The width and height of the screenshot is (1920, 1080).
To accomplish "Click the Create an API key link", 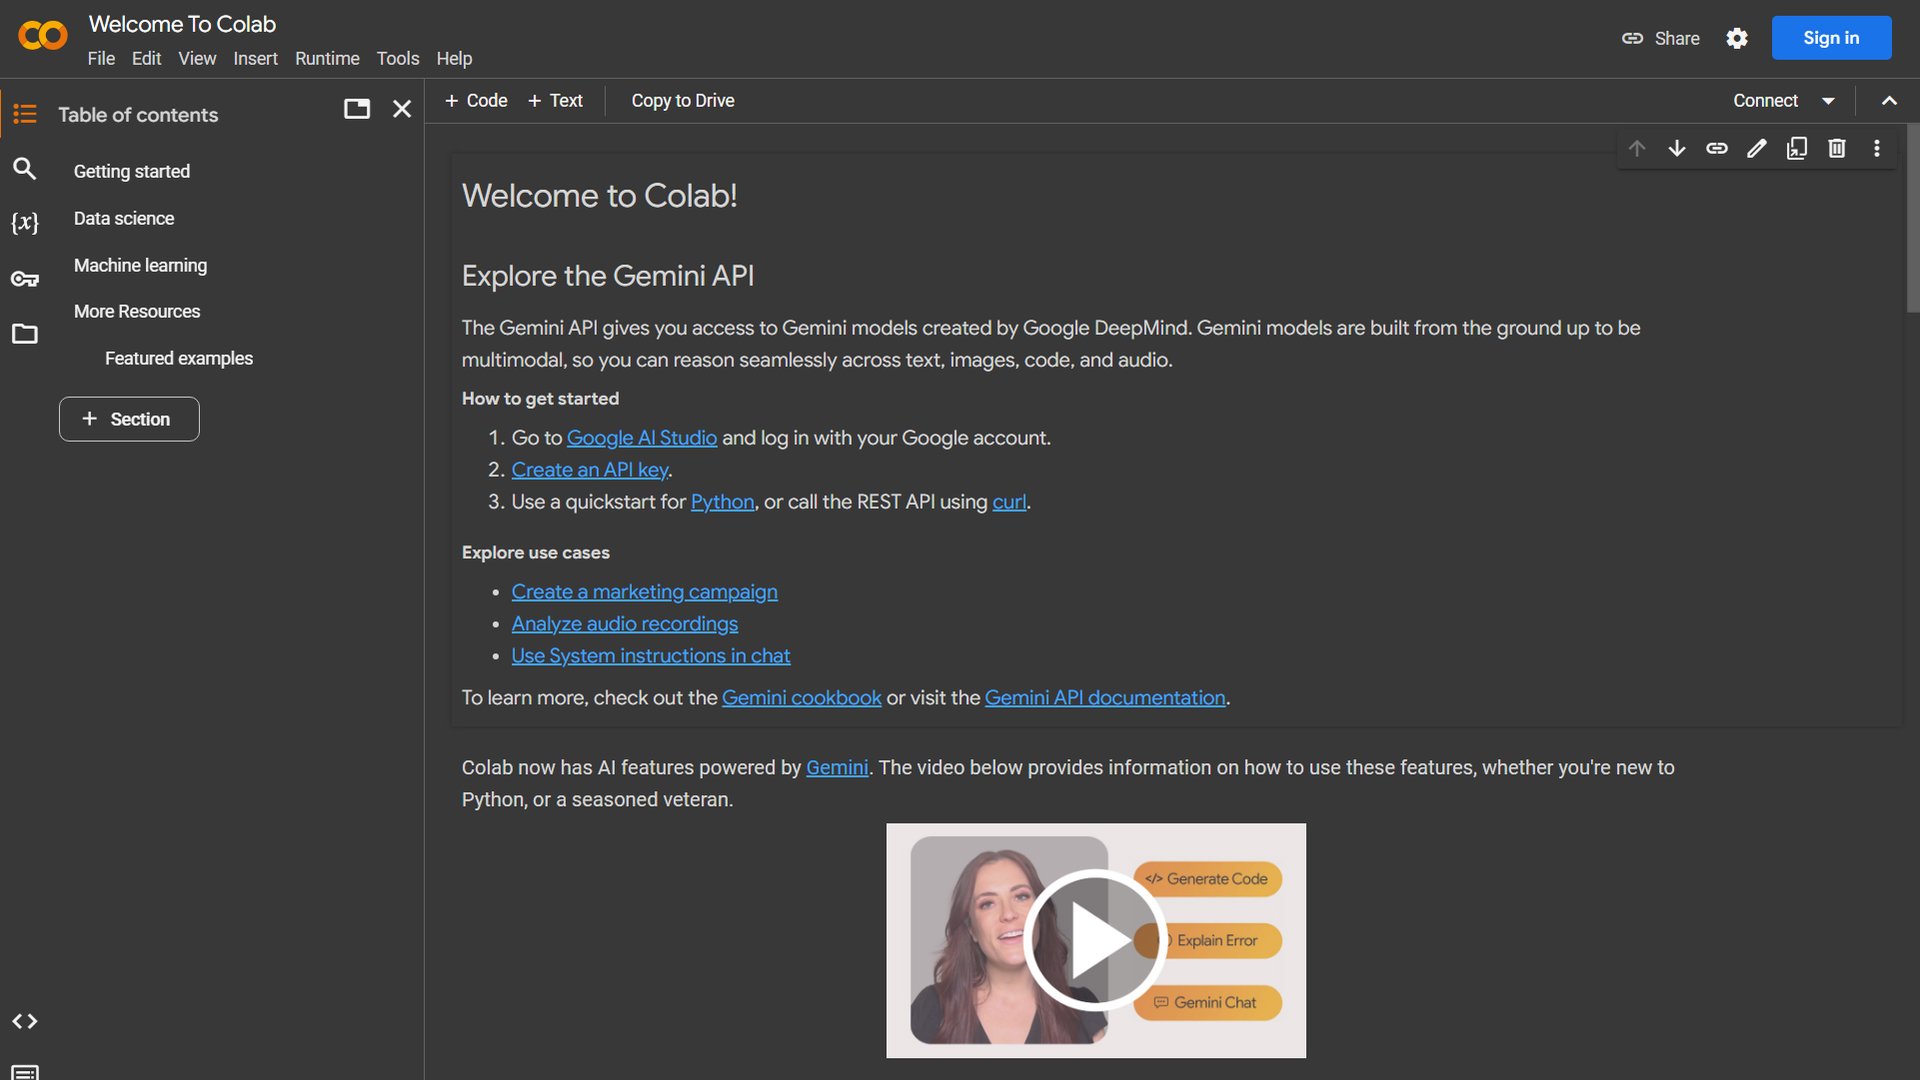I will pyautogui.click(x=589, y=469).
